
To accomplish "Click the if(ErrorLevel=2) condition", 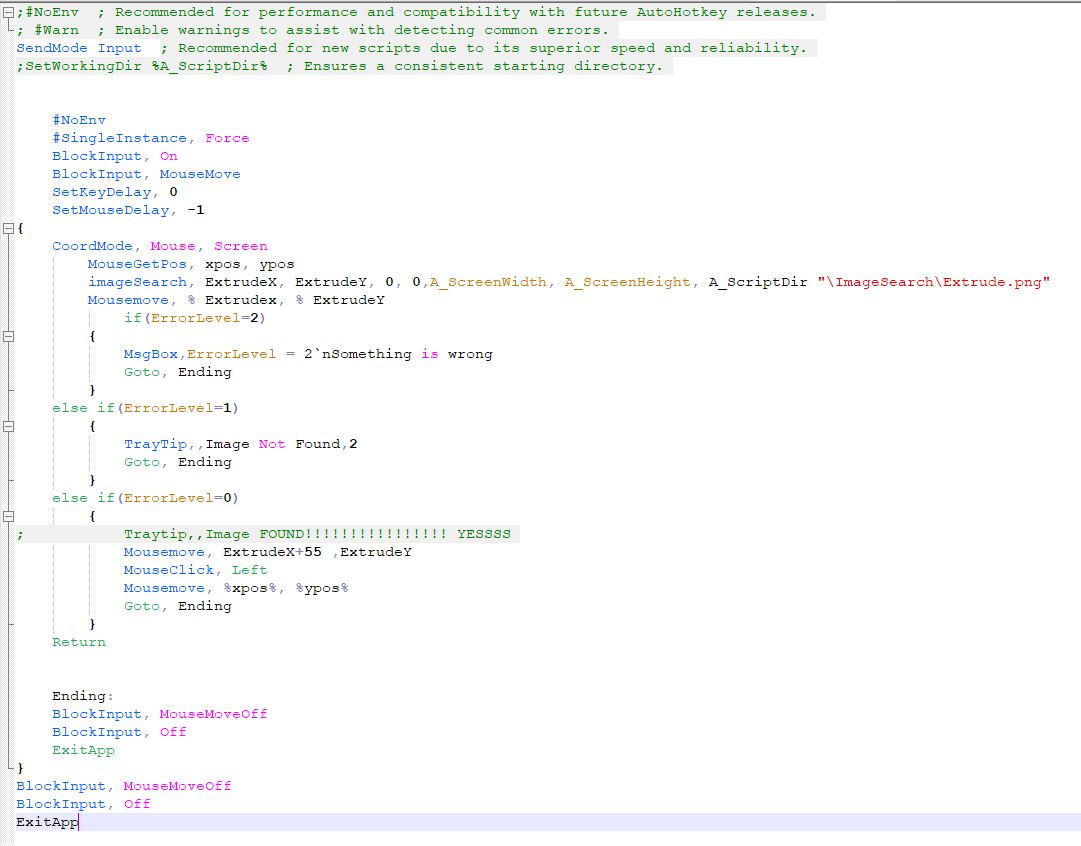I will pyautogui.click(x=194, y=318).
